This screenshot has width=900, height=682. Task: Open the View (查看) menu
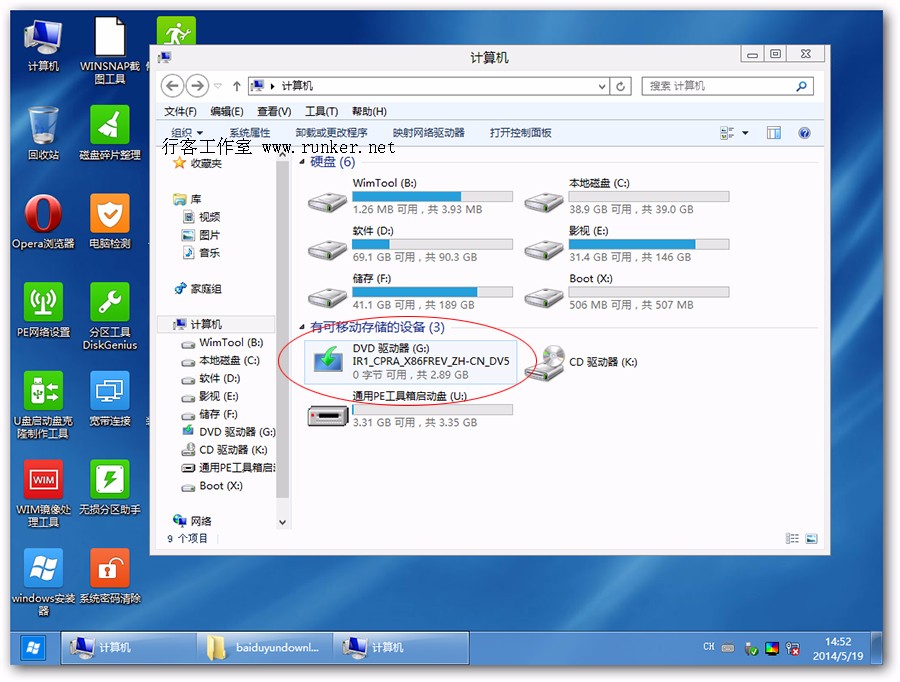click(273, 111)
